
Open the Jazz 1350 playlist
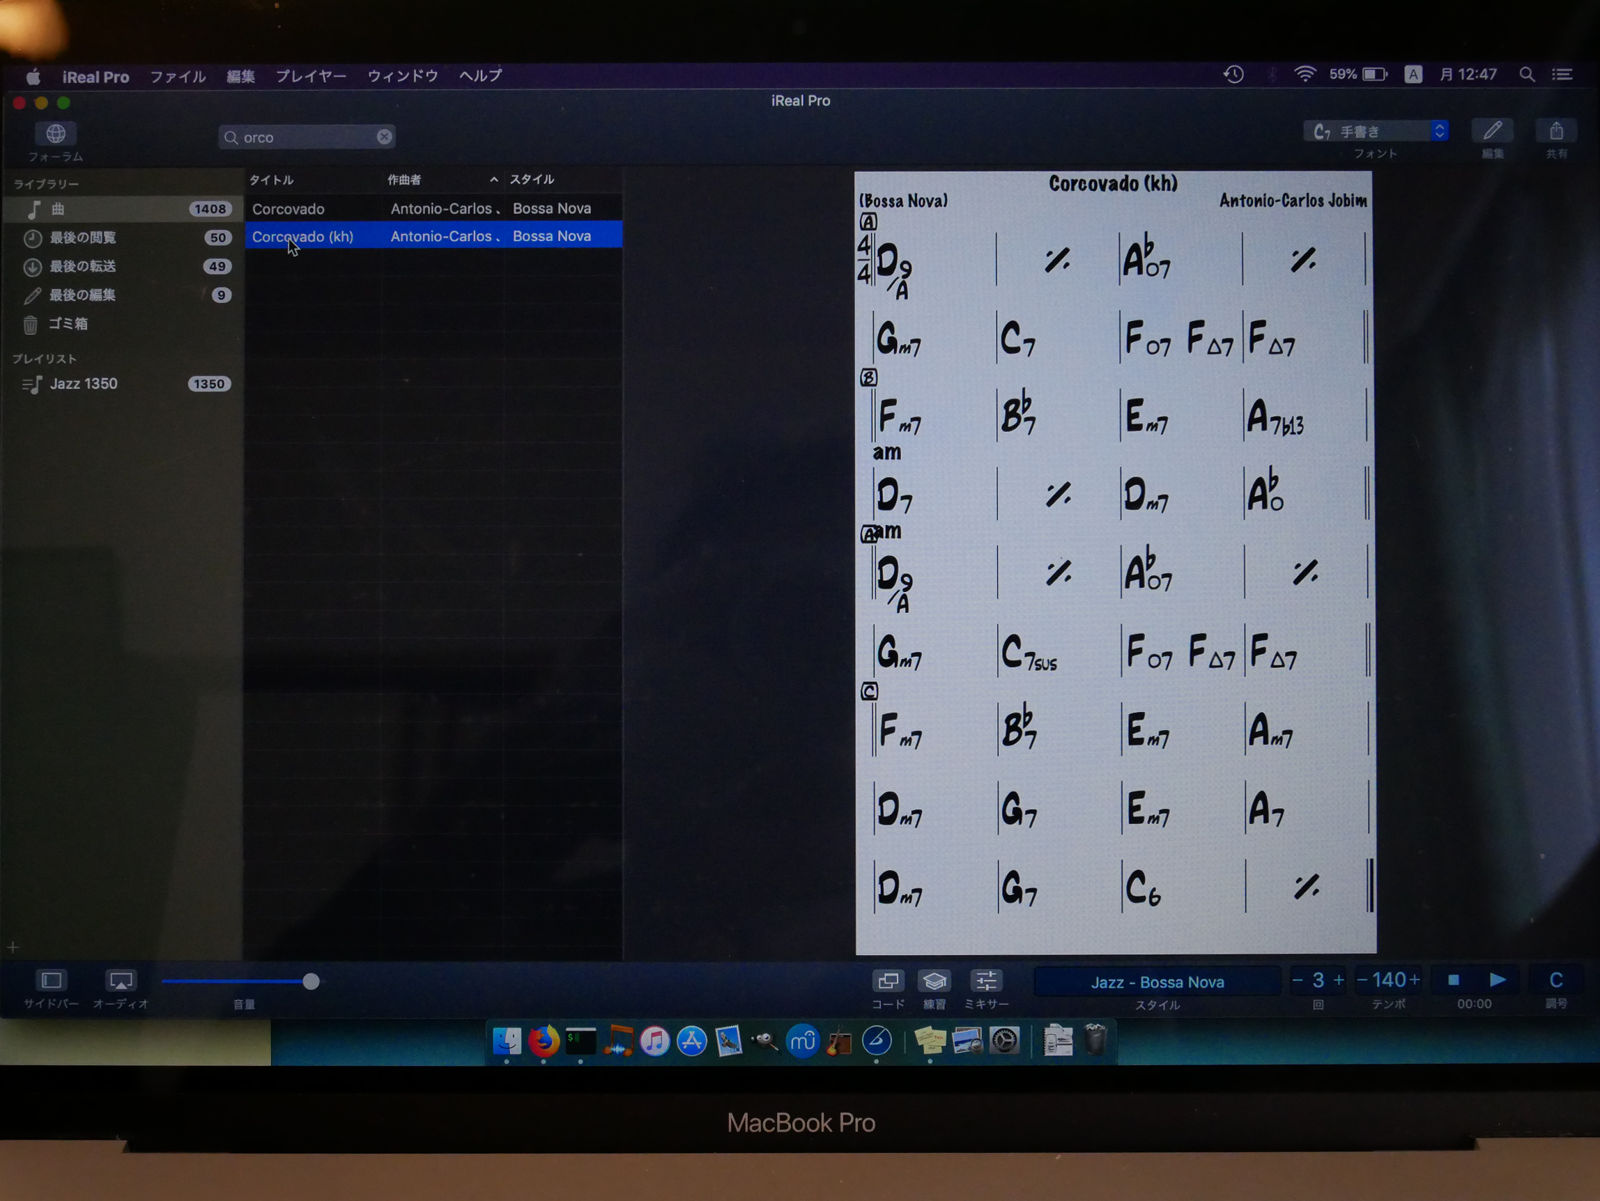coord(122,384)
